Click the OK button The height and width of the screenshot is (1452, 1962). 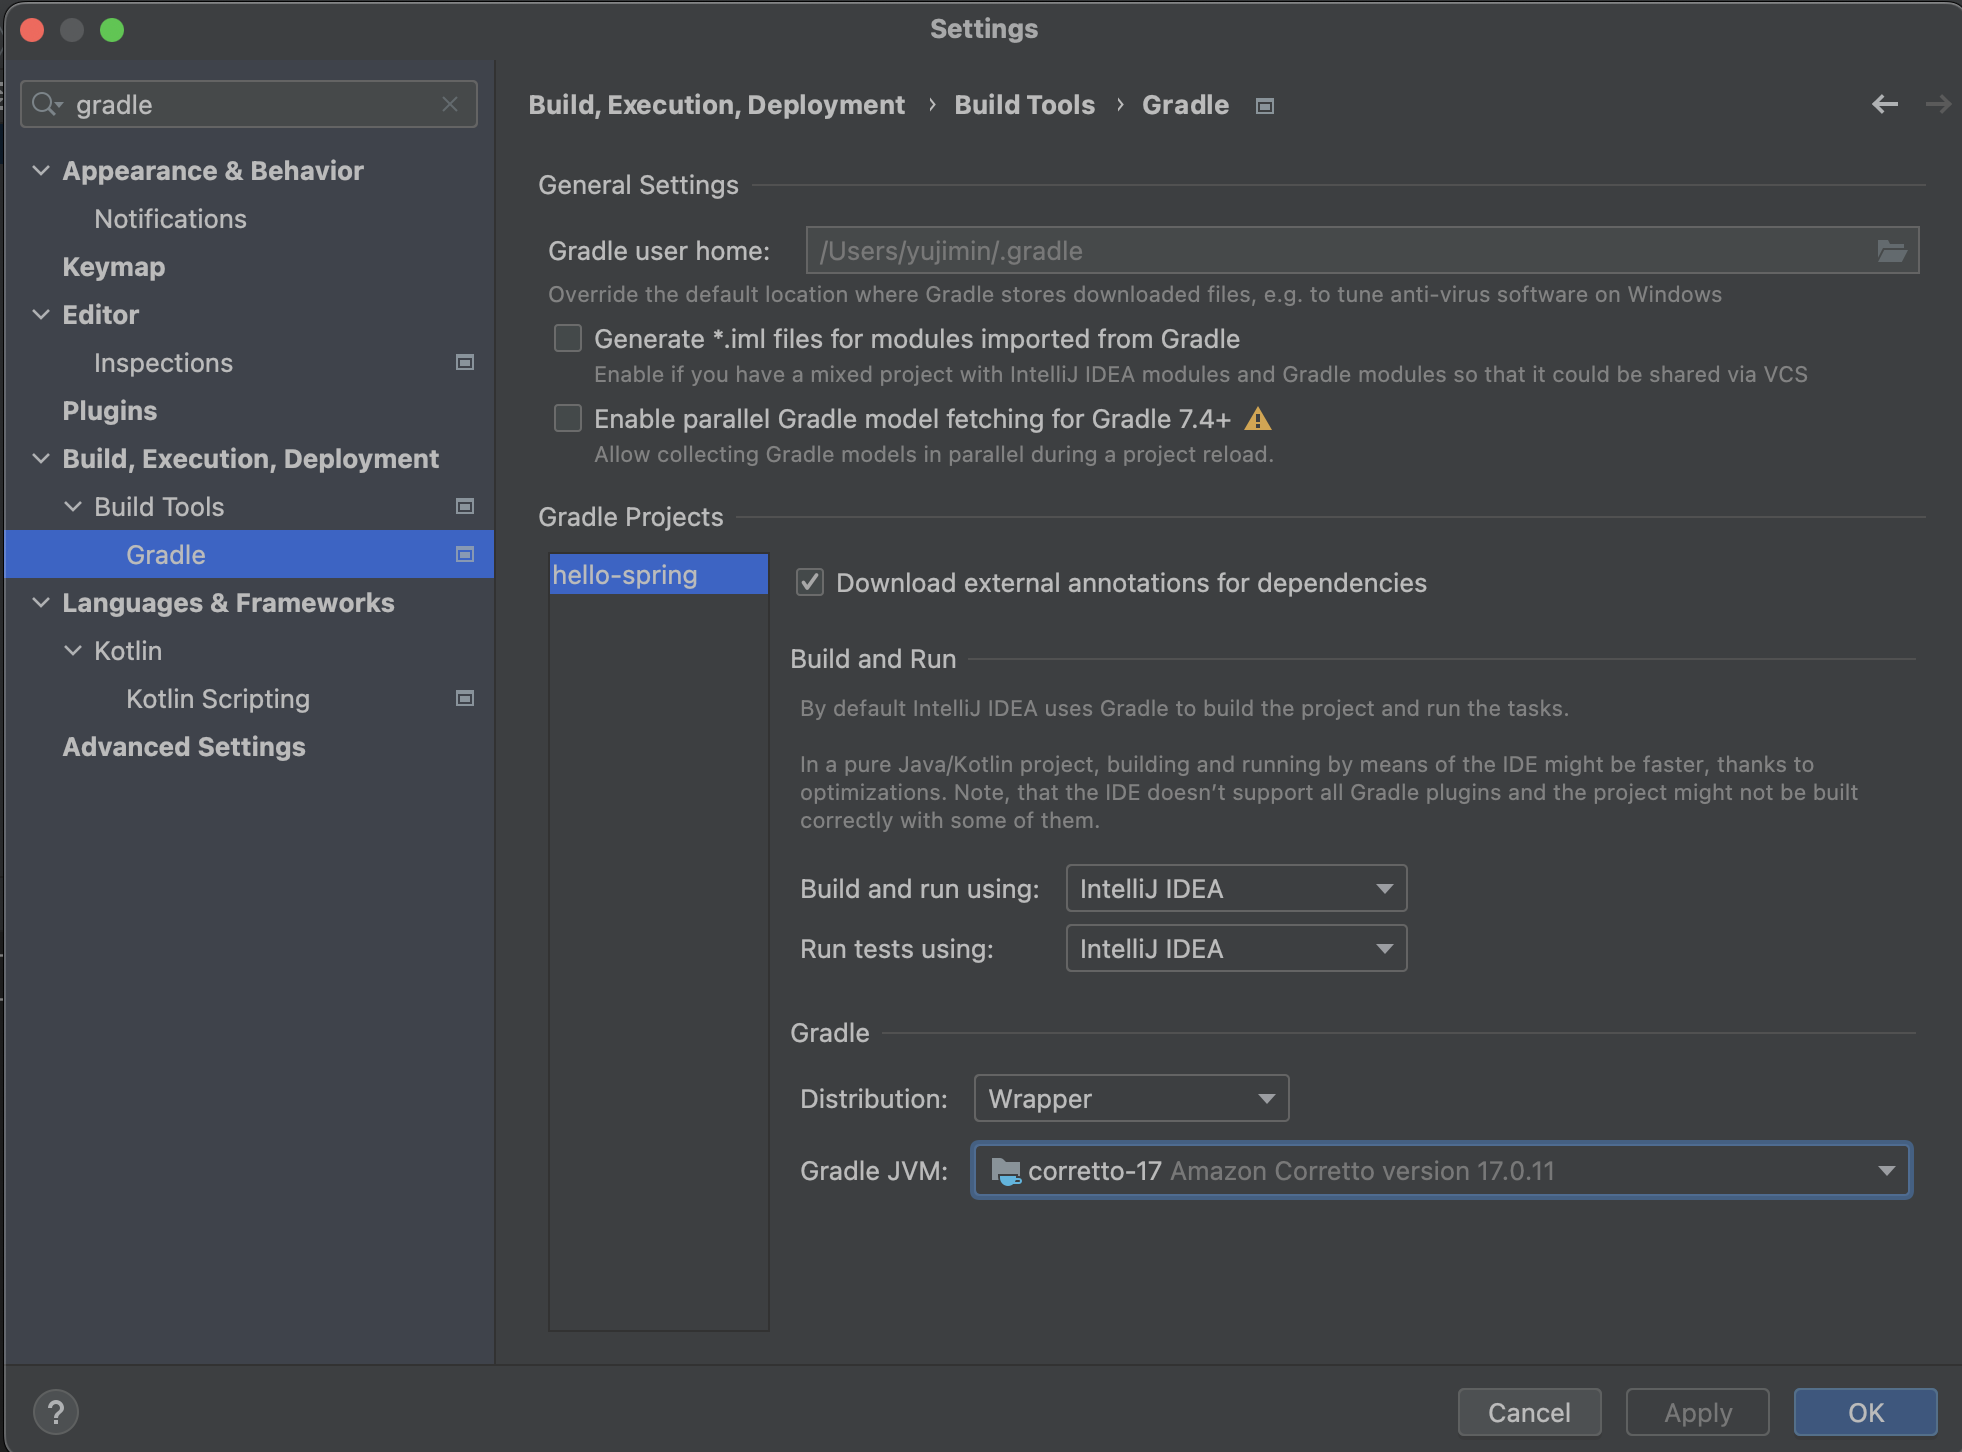tap(1865, 1412)
